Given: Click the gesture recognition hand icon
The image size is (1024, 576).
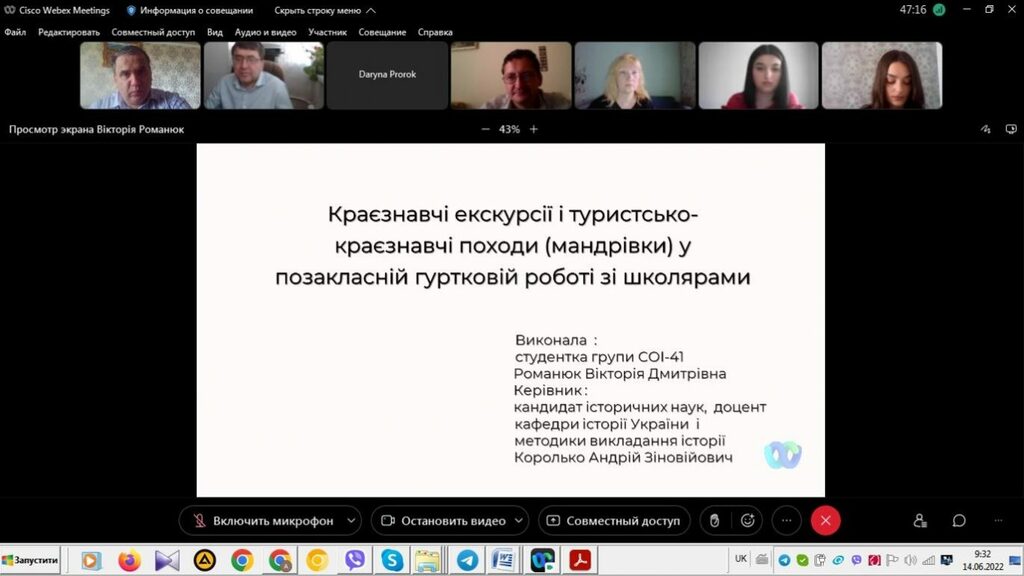Looking at the screenshot, I should coord(714,520).
